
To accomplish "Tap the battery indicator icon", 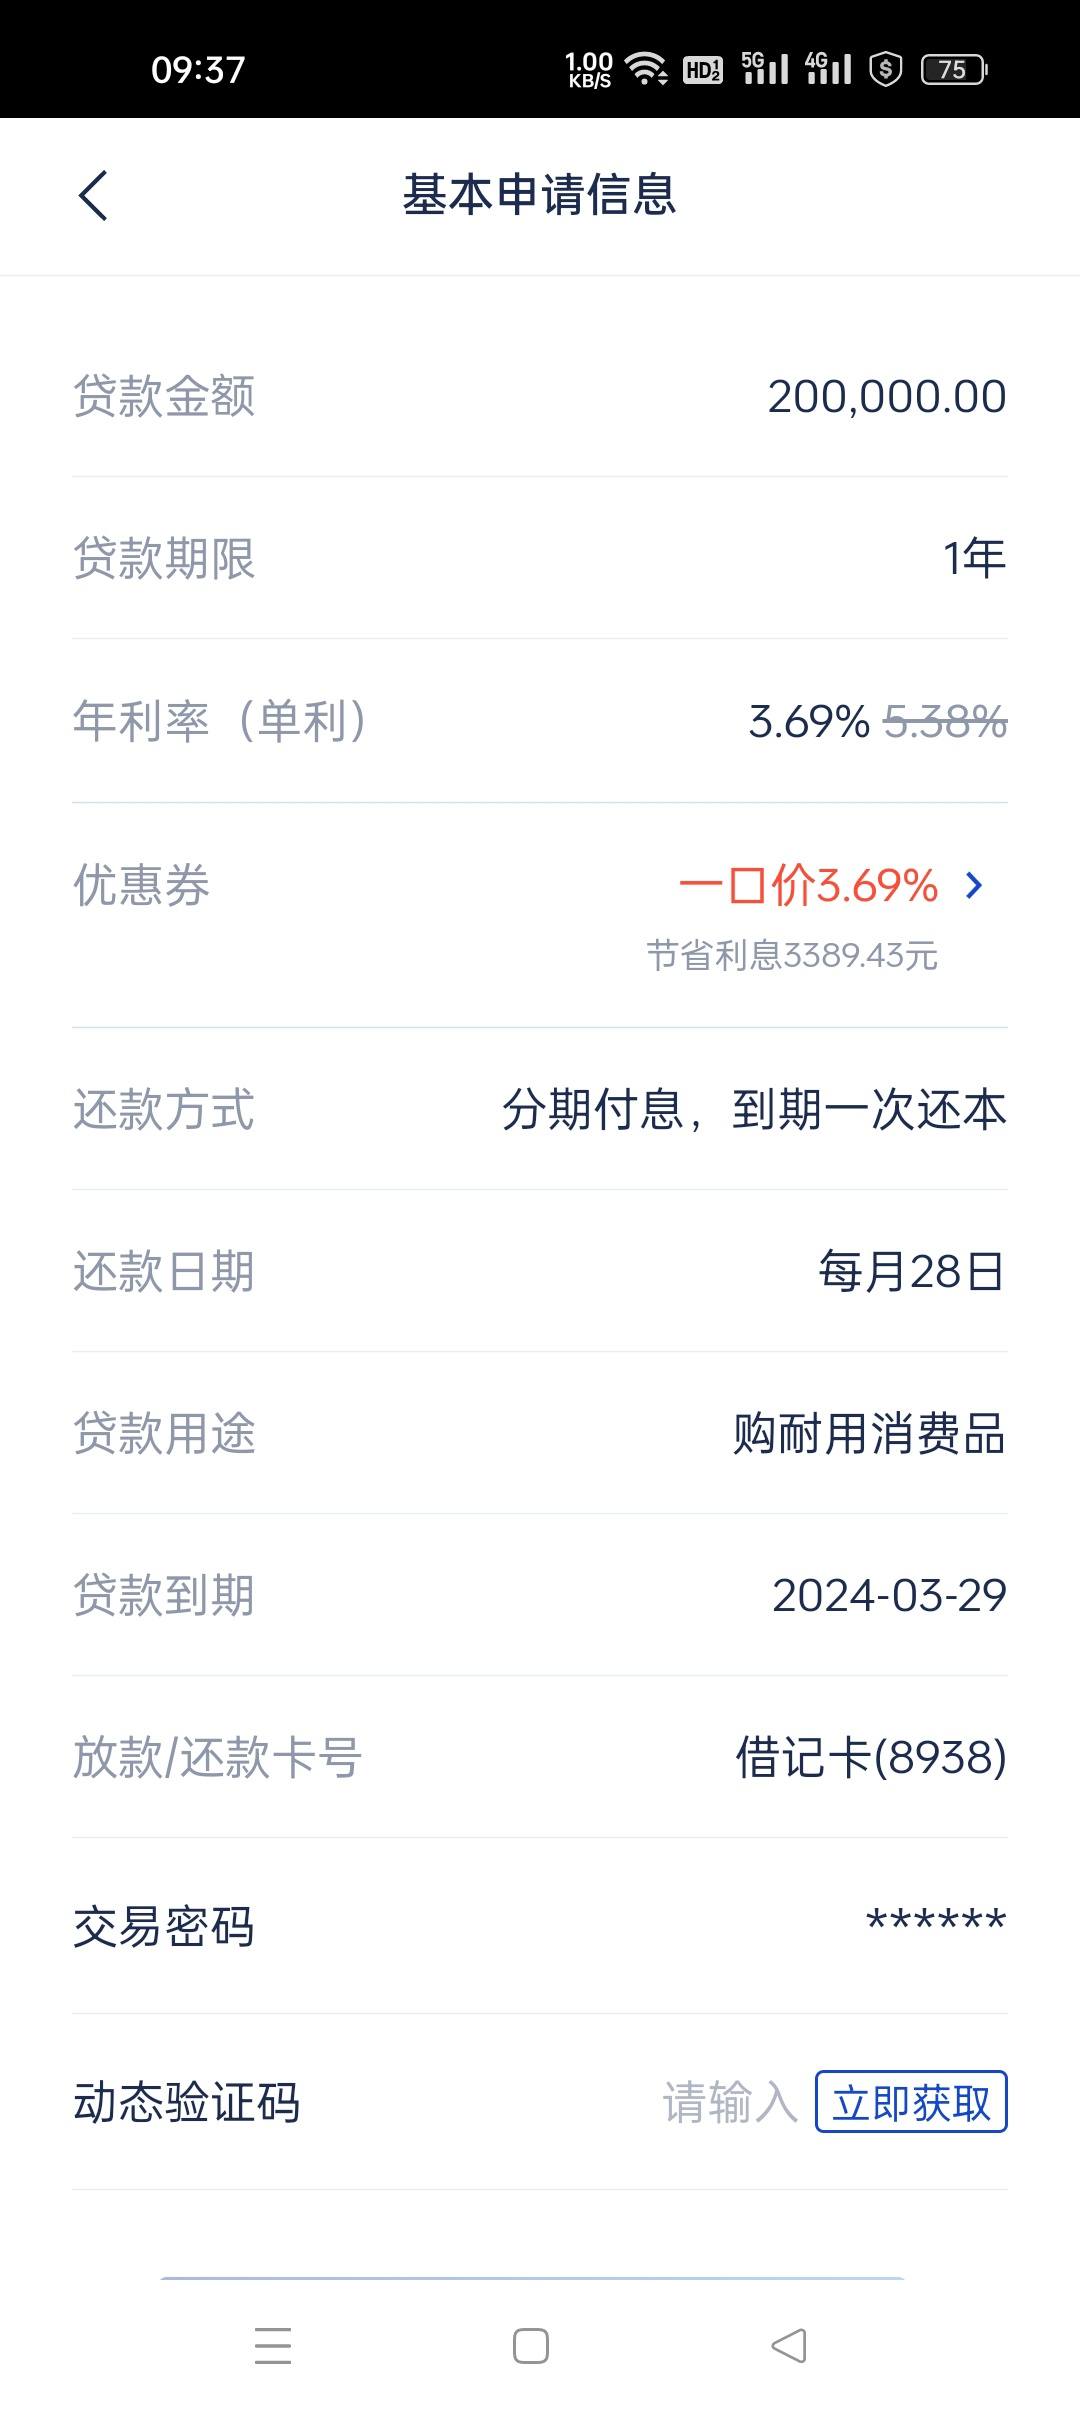I will tap(954, 69).
